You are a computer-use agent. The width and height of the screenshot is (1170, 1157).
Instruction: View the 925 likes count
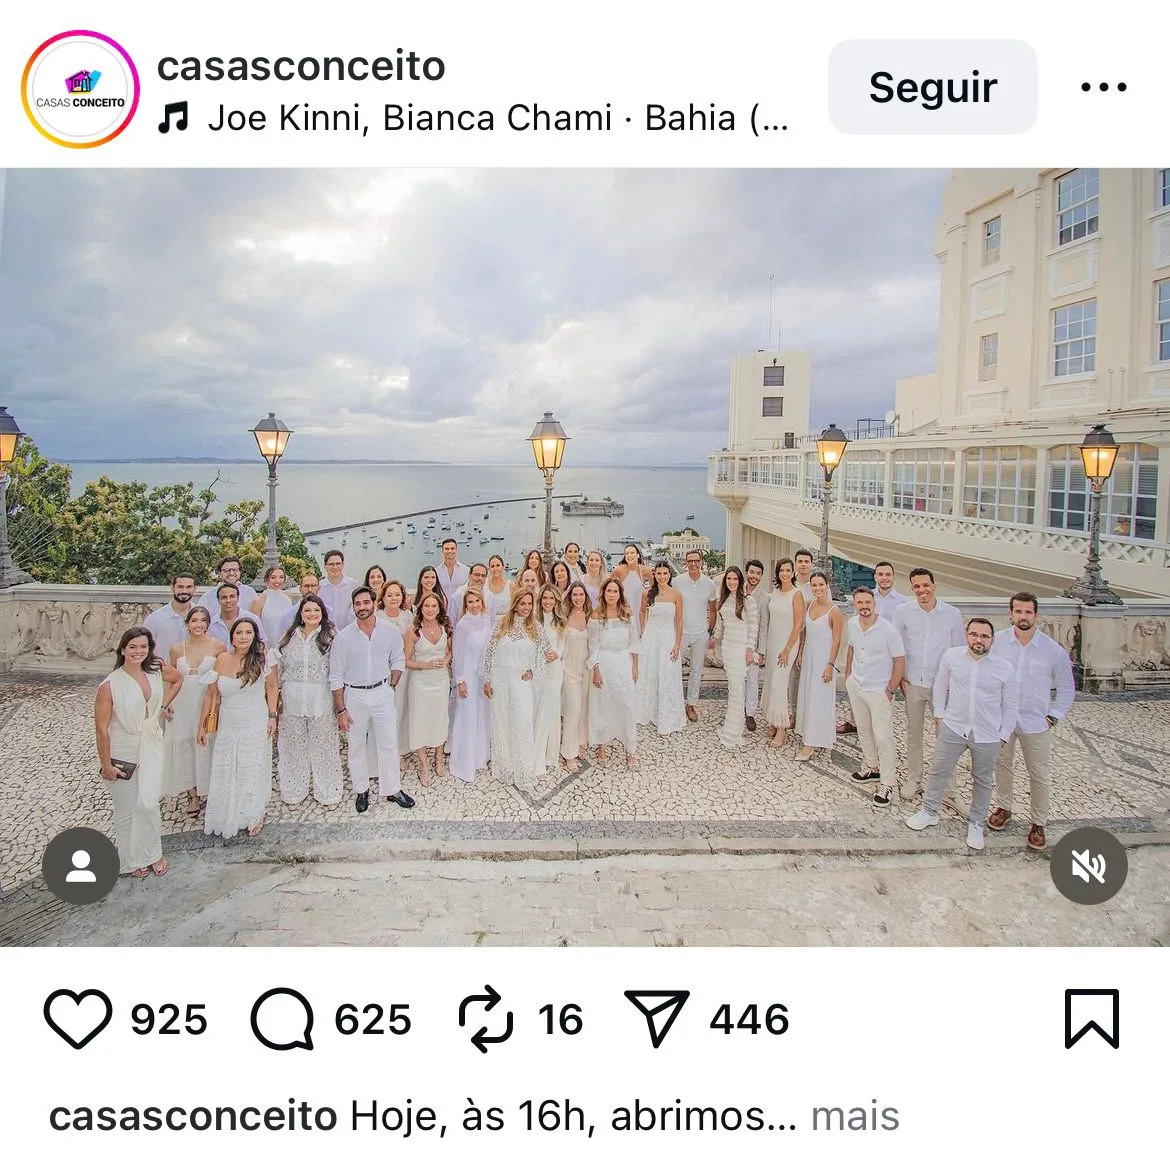pos(169,1020)
